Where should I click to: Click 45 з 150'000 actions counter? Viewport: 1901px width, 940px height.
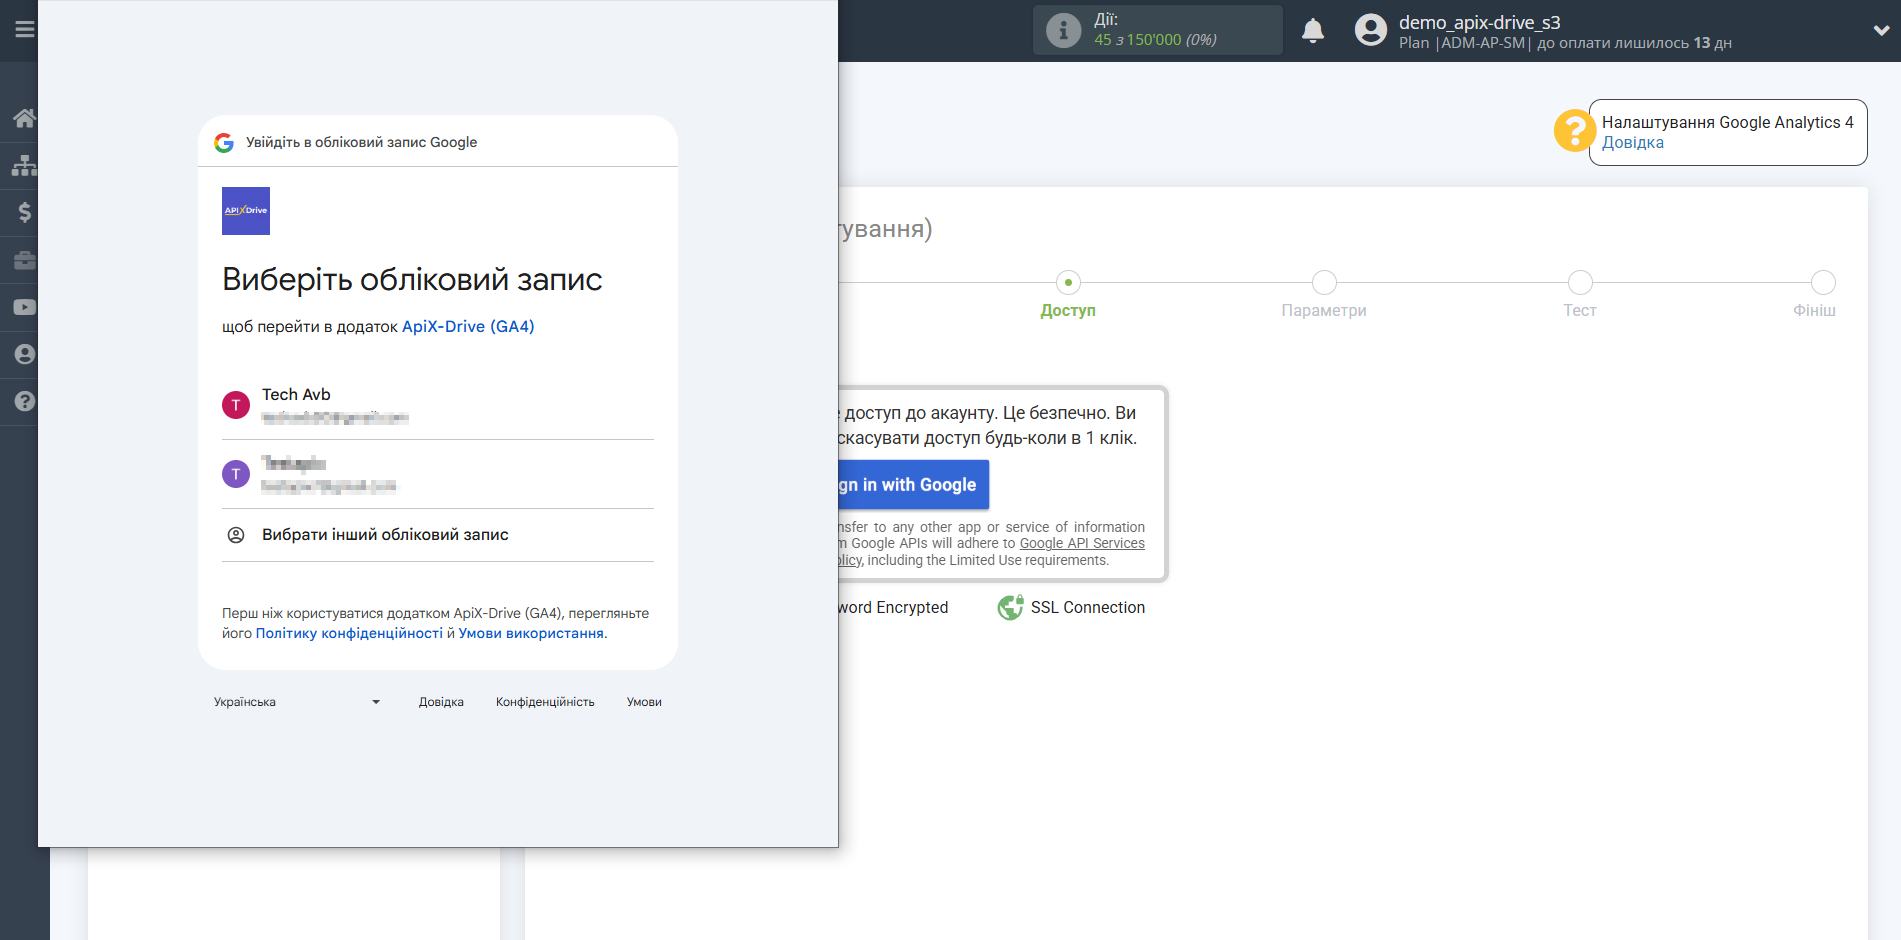tap(1155, 40)
